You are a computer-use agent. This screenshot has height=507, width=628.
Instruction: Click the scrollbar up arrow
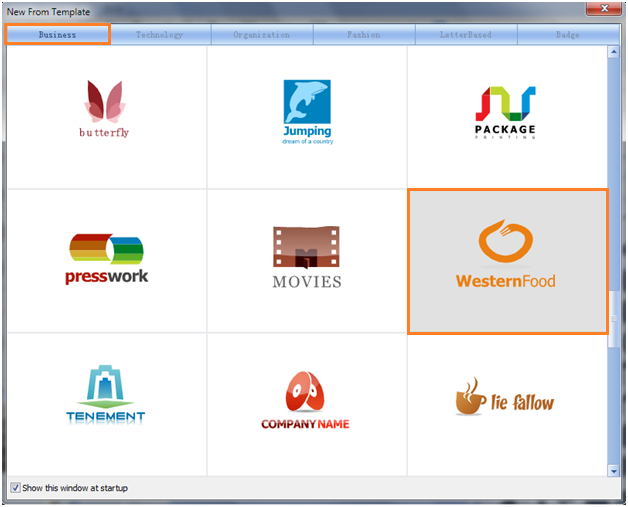pos(614,52)
